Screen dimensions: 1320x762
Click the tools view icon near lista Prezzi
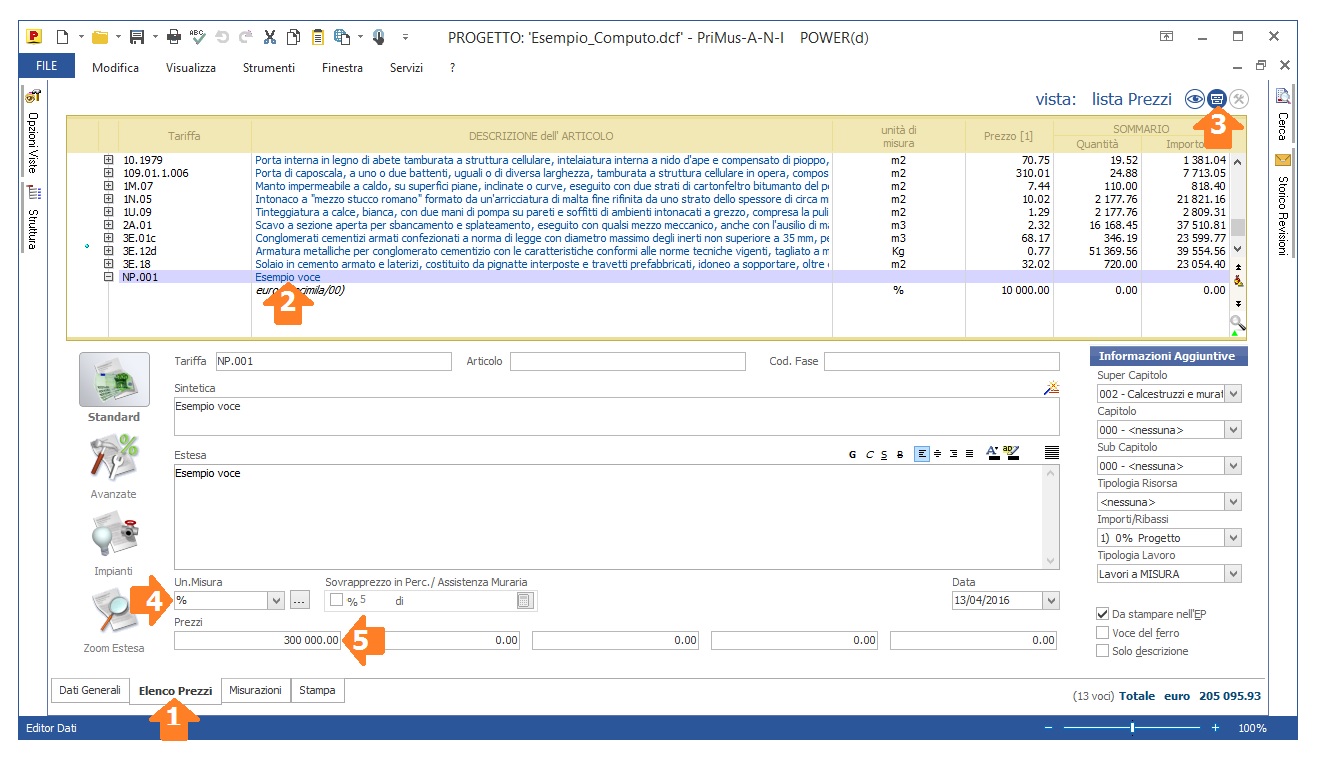click(x=1239, y=99)
